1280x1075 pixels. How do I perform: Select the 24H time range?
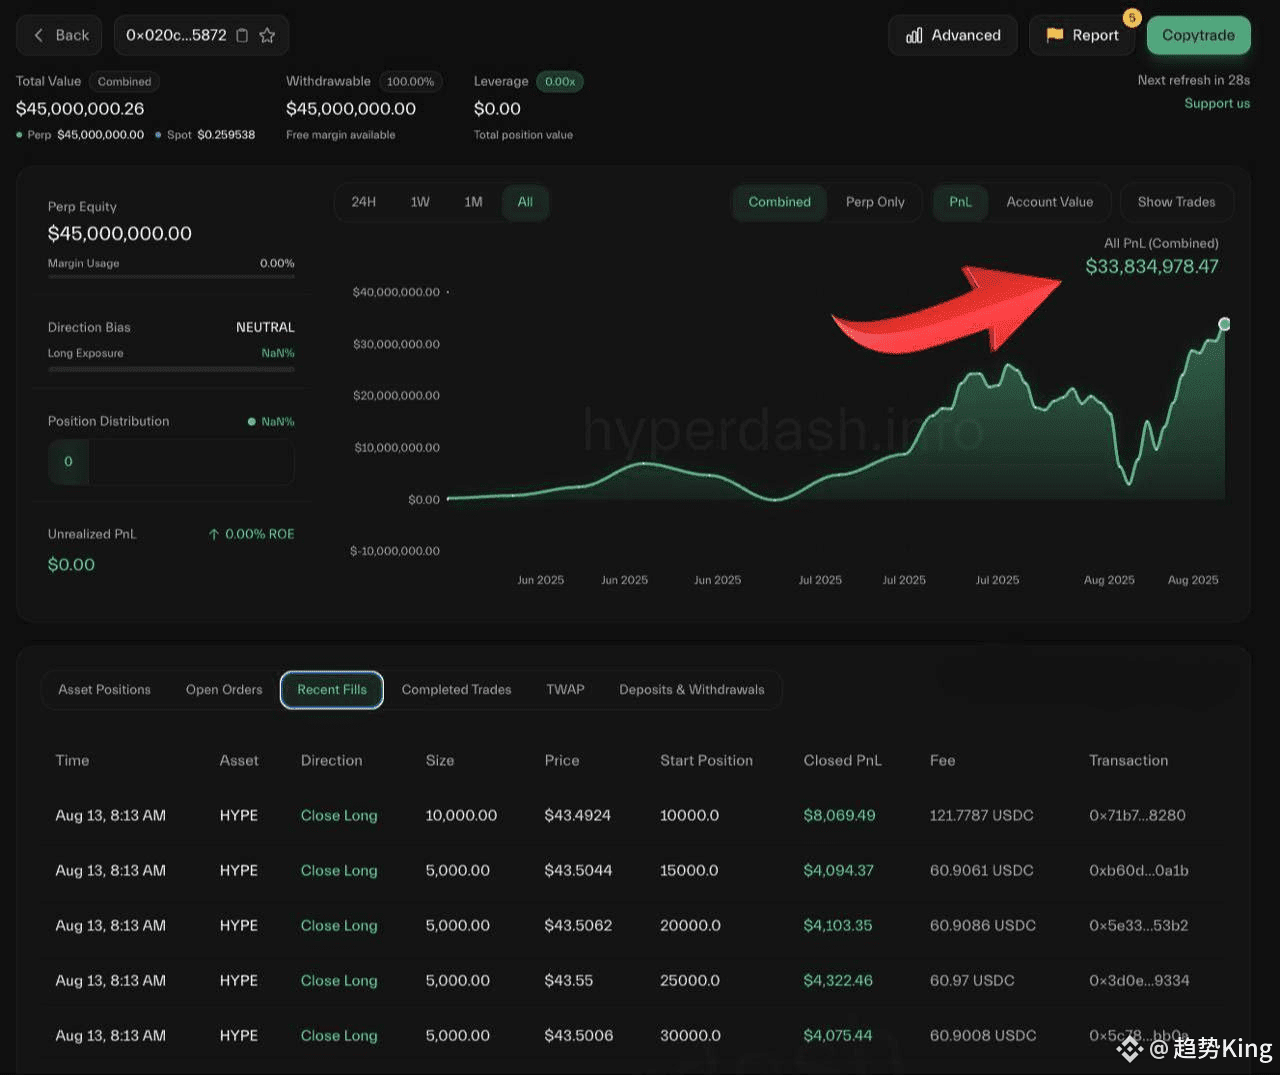[364, 202]
